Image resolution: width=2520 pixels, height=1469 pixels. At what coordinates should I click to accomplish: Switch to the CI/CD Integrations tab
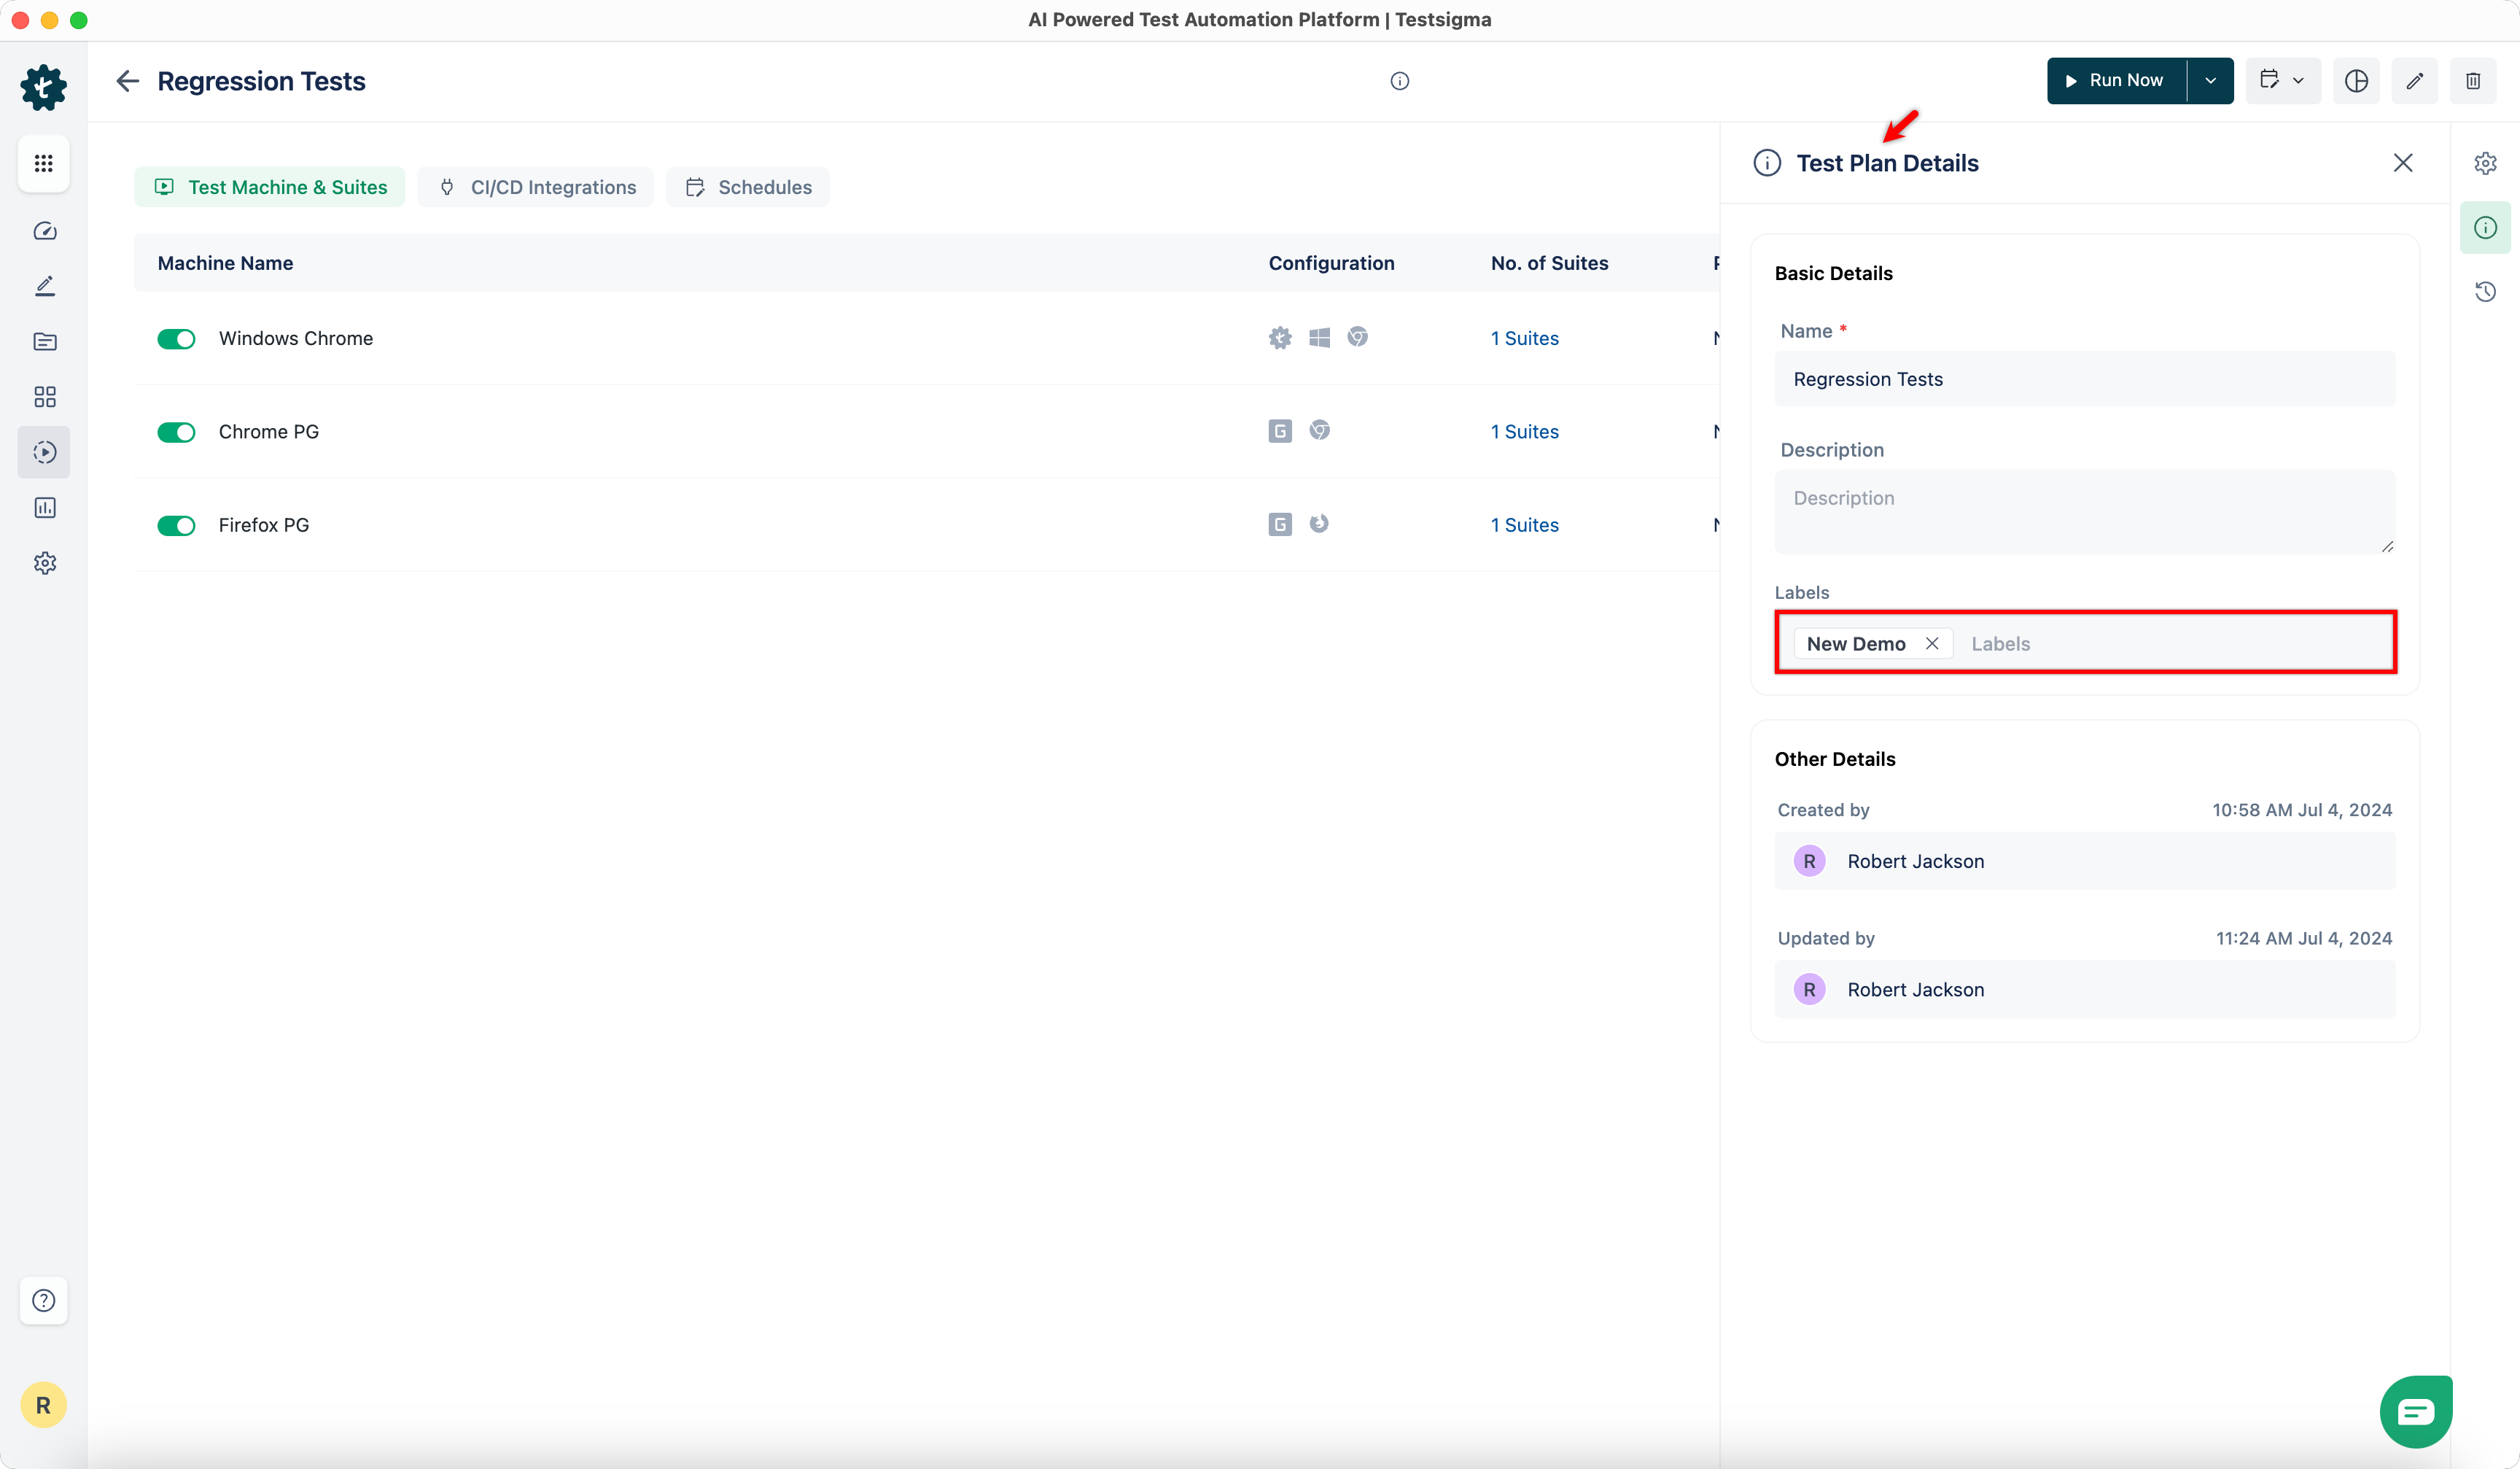pos(536,187)
